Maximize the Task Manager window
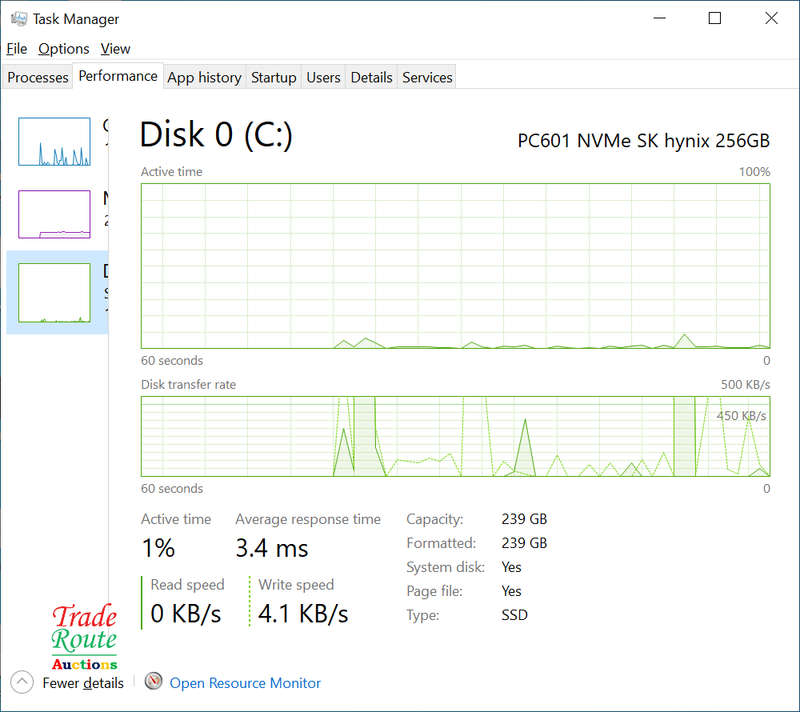 pyautogui.click(x=714, y=18)
